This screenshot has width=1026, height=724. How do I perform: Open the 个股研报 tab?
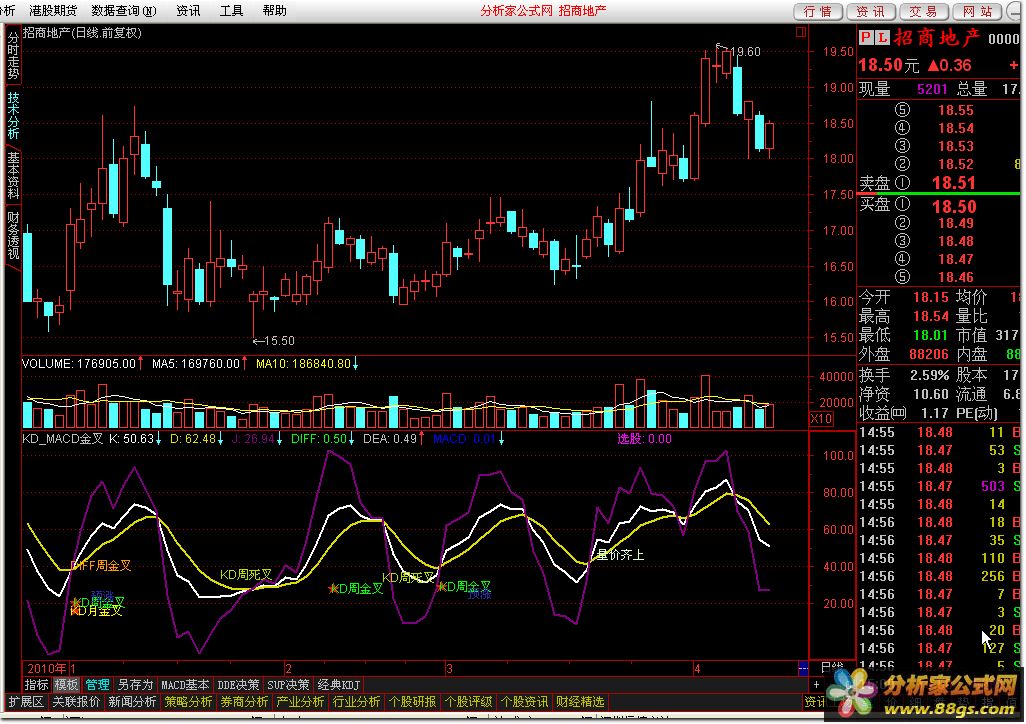point(412,702)
